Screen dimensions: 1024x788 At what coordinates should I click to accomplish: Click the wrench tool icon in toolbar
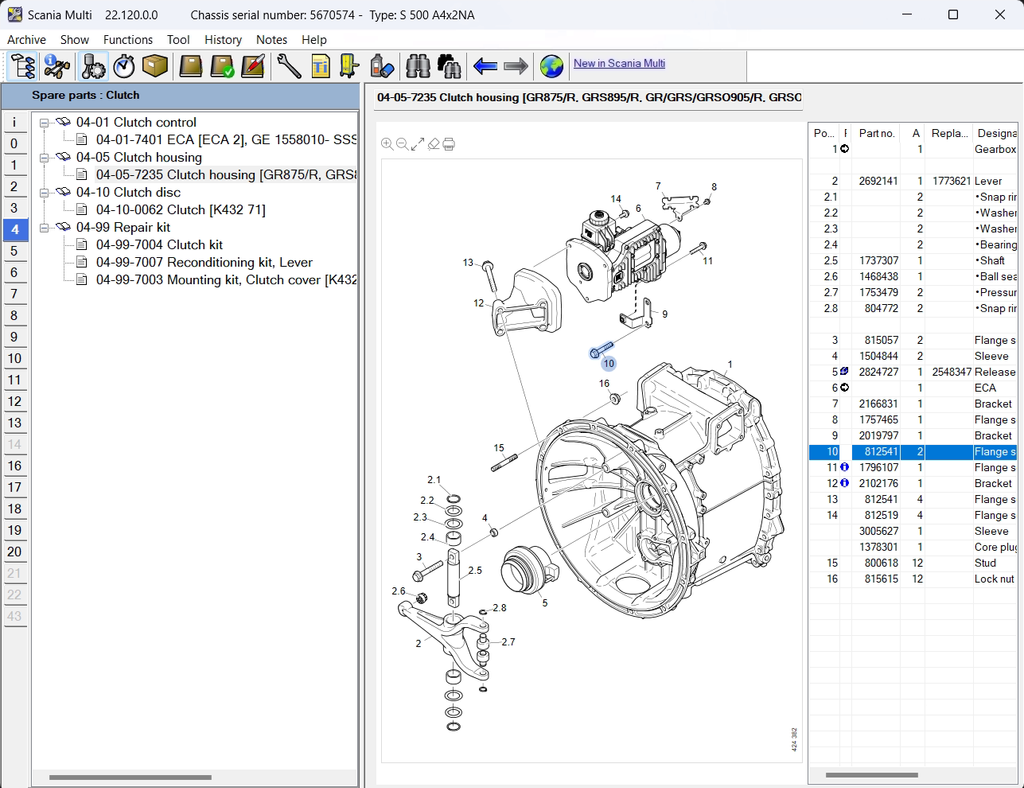288,66
